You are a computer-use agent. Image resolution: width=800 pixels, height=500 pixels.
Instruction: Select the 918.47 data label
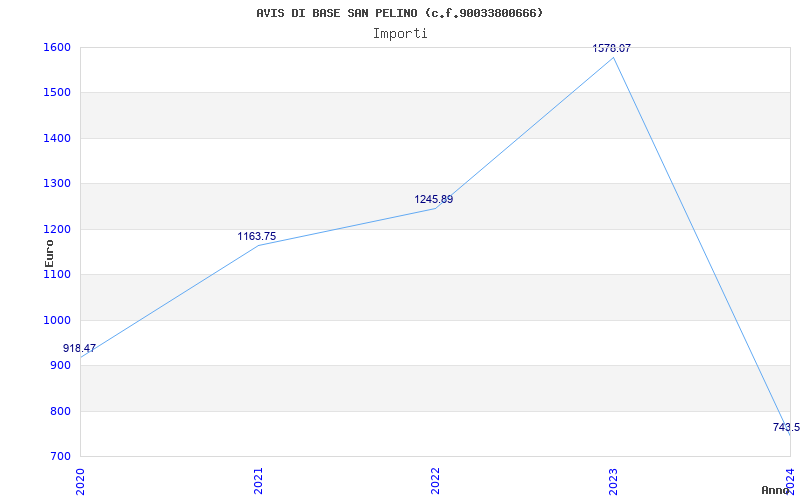(x=79, y=348)
